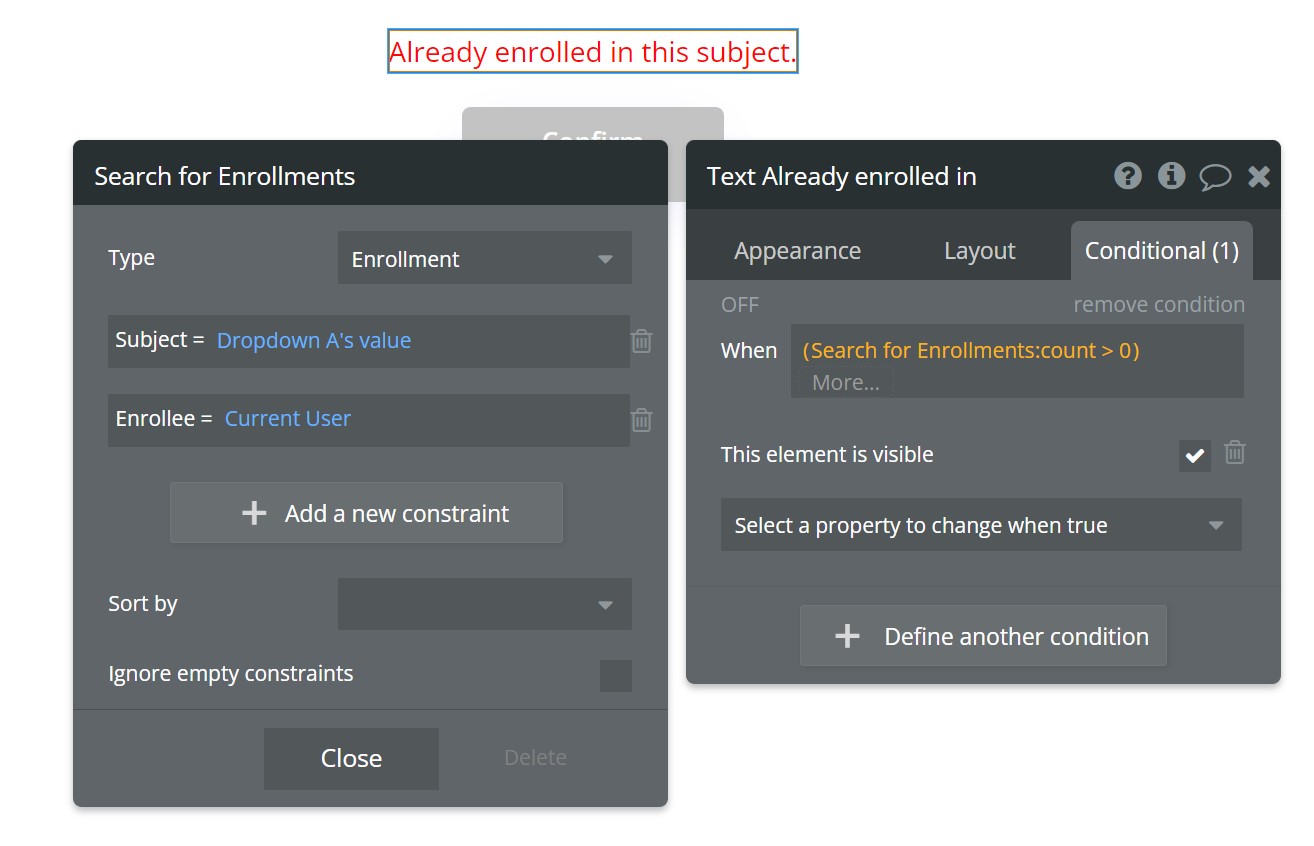Screen dimensions: 1314x846
Task: Toggle the OFF condition switch label
Action: [740, 304]
